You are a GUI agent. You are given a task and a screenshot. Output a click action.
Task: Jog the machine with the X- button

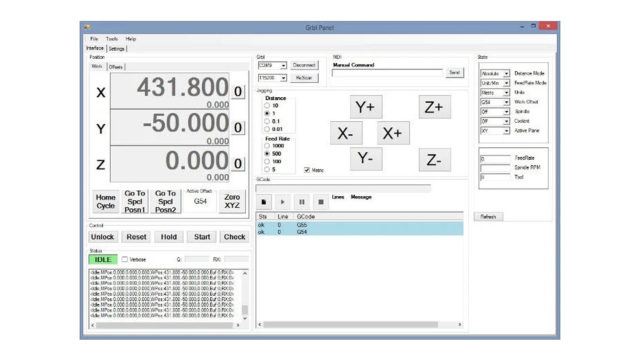click(346, 133)
